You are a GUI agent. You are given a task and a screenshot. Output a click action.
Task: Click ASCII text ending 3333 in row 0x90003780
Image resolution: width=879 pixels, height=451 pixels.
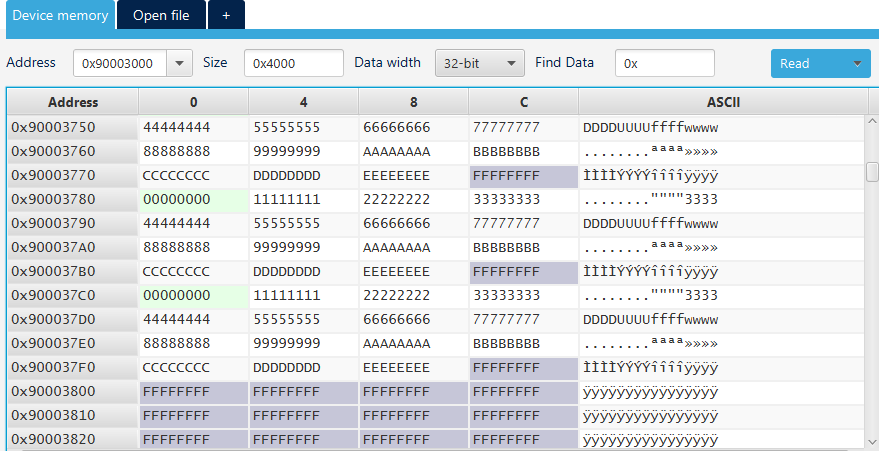650,199
